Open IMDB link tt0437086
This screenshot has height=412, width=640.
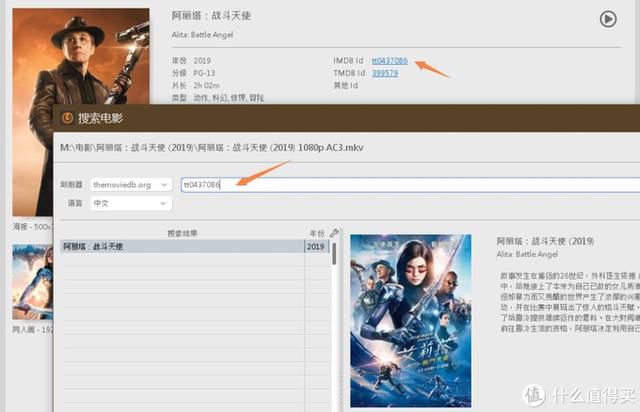pyautogui.click(x=389, y=61)
